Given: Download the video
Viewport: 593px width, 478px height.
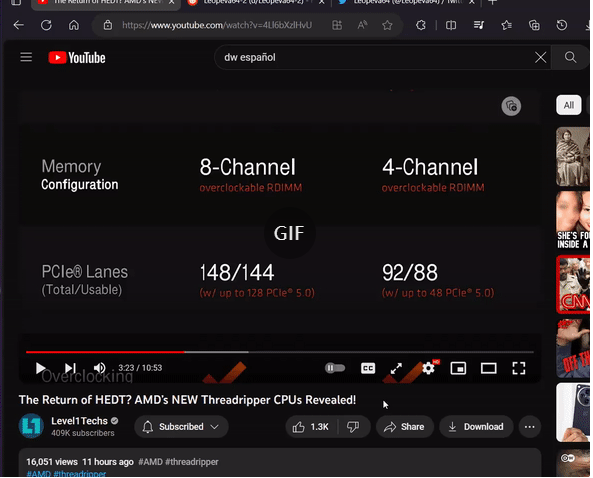Looking at the screenshot, I should [476, 427].
